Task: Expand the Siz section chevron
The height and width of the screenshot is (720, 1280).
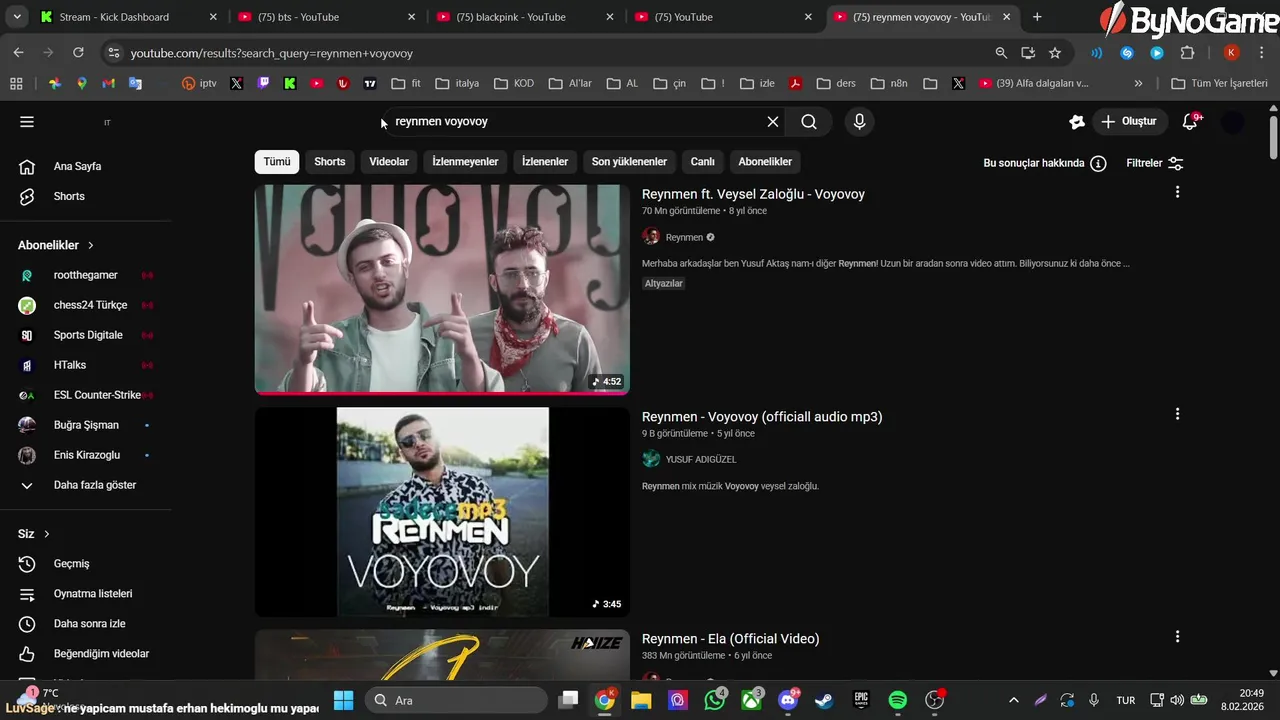Action: point(47,534)
